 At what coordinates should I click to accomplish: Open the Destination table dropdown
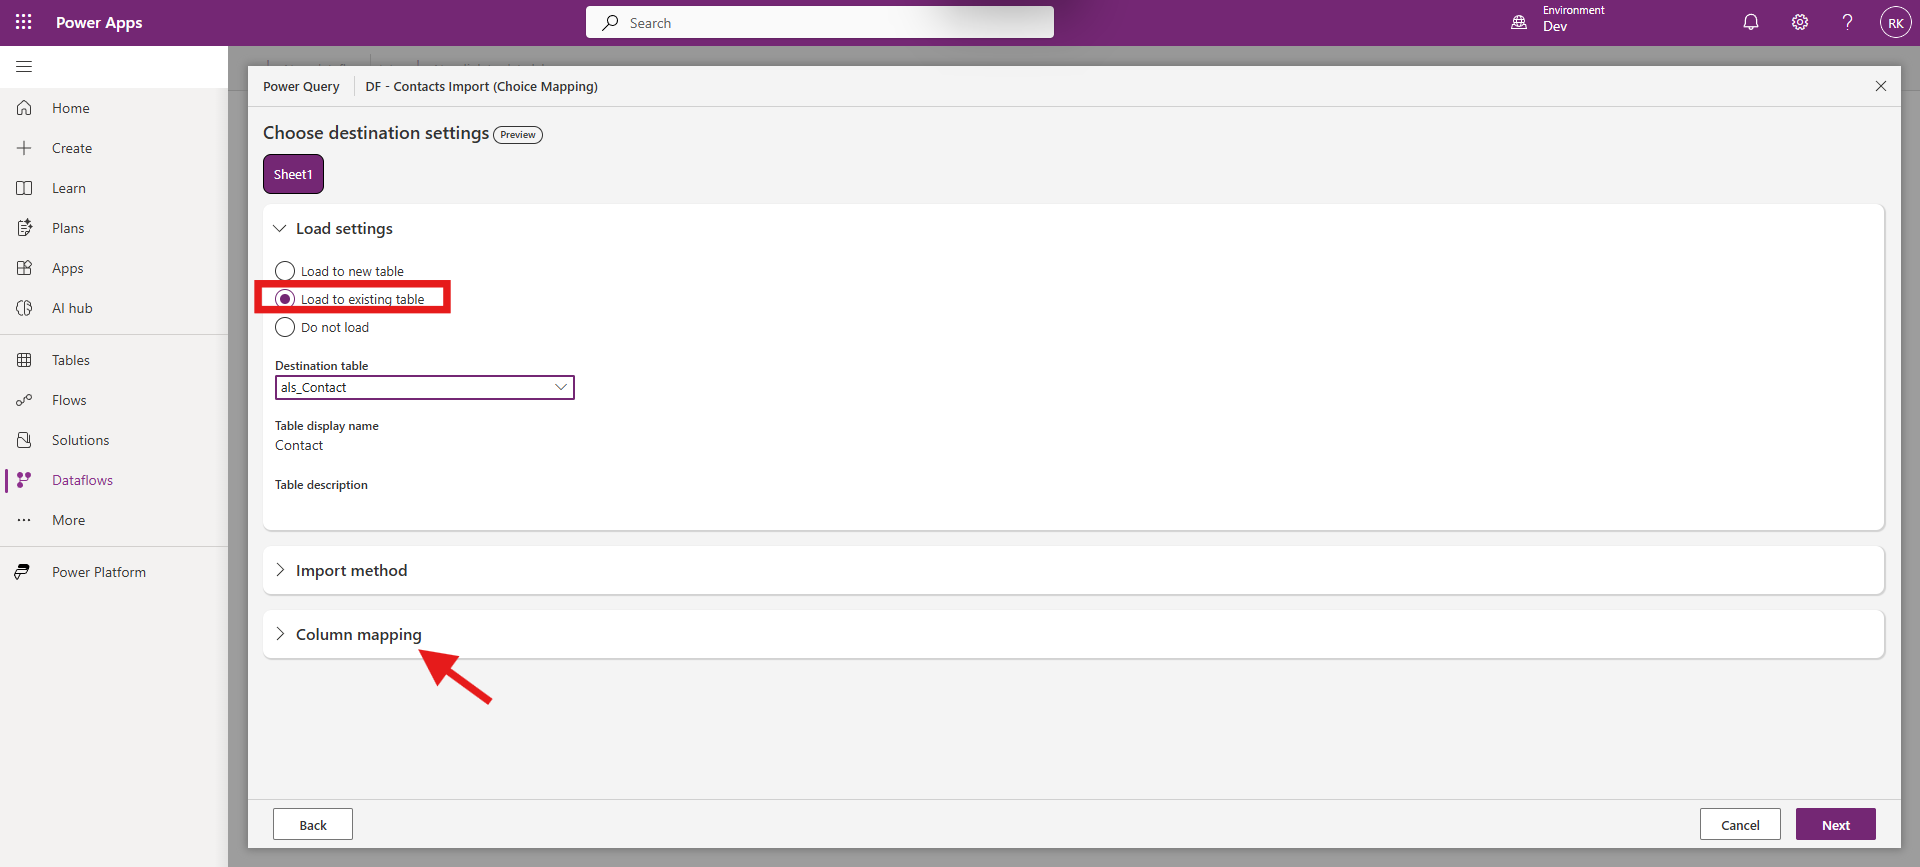click(424, 387)
